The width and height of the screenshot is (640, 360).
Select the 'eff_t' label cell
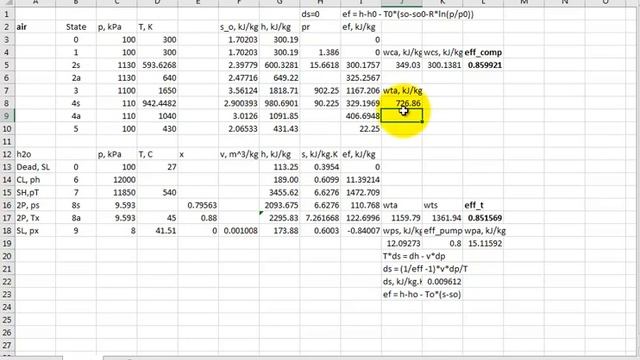484,205
